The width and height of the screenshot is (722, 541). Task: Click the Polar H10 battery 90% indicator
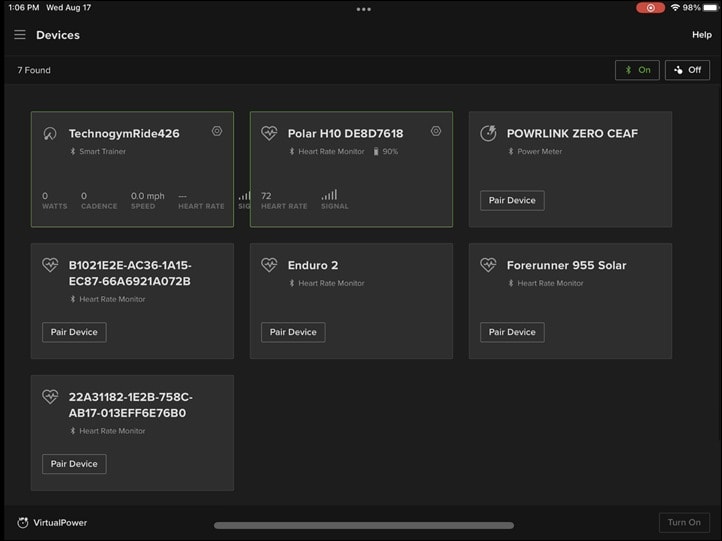(386, 151)
